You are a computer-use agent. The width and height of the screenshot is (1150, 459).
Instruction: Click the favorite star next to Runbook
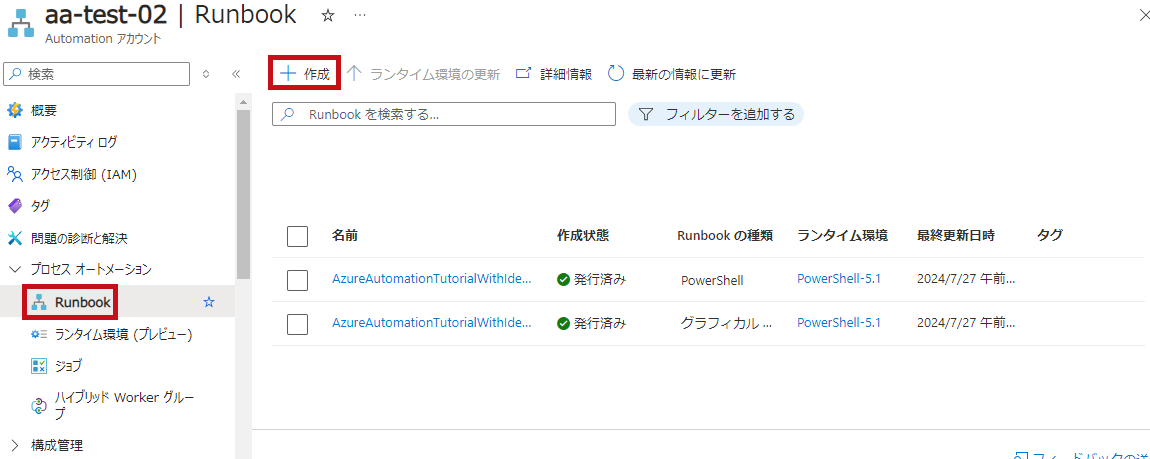click(209, 302)
